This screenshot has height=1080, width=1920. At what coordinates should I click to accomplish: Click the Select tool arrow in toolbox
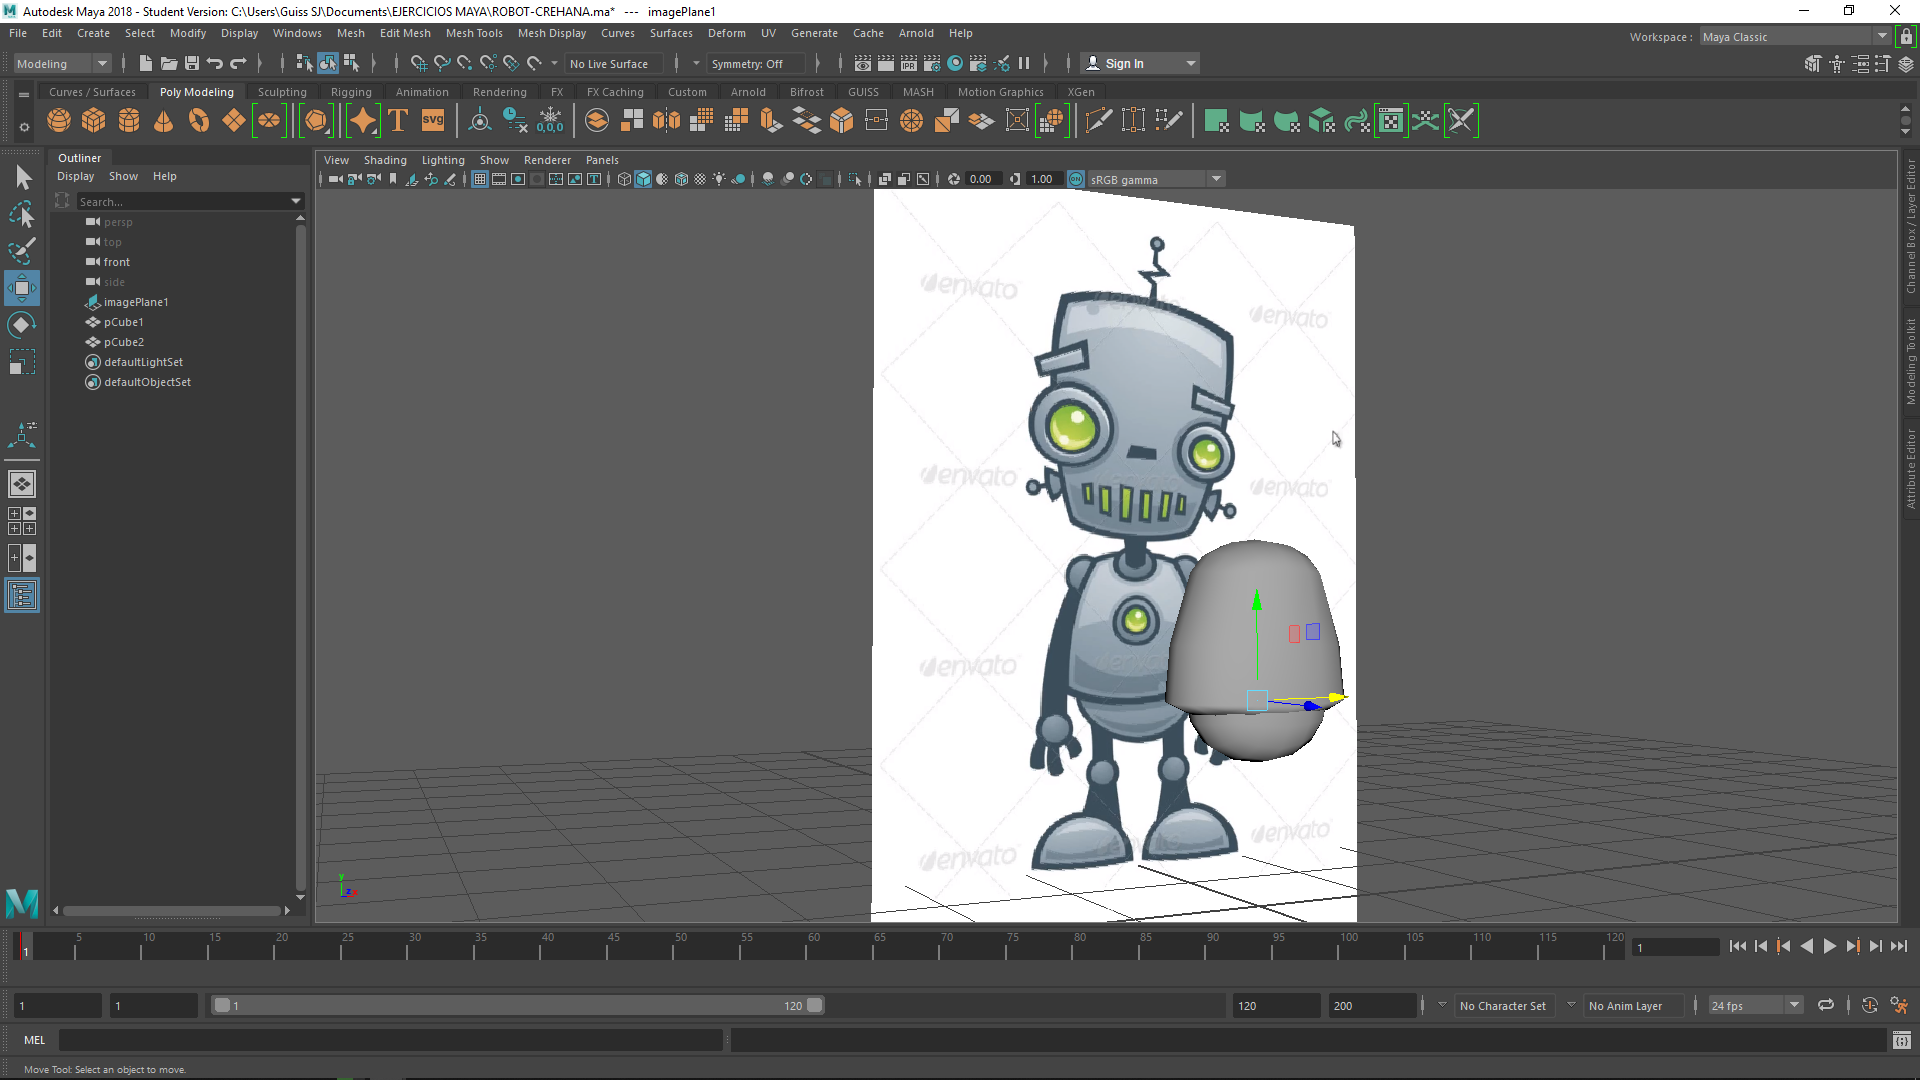22,178
